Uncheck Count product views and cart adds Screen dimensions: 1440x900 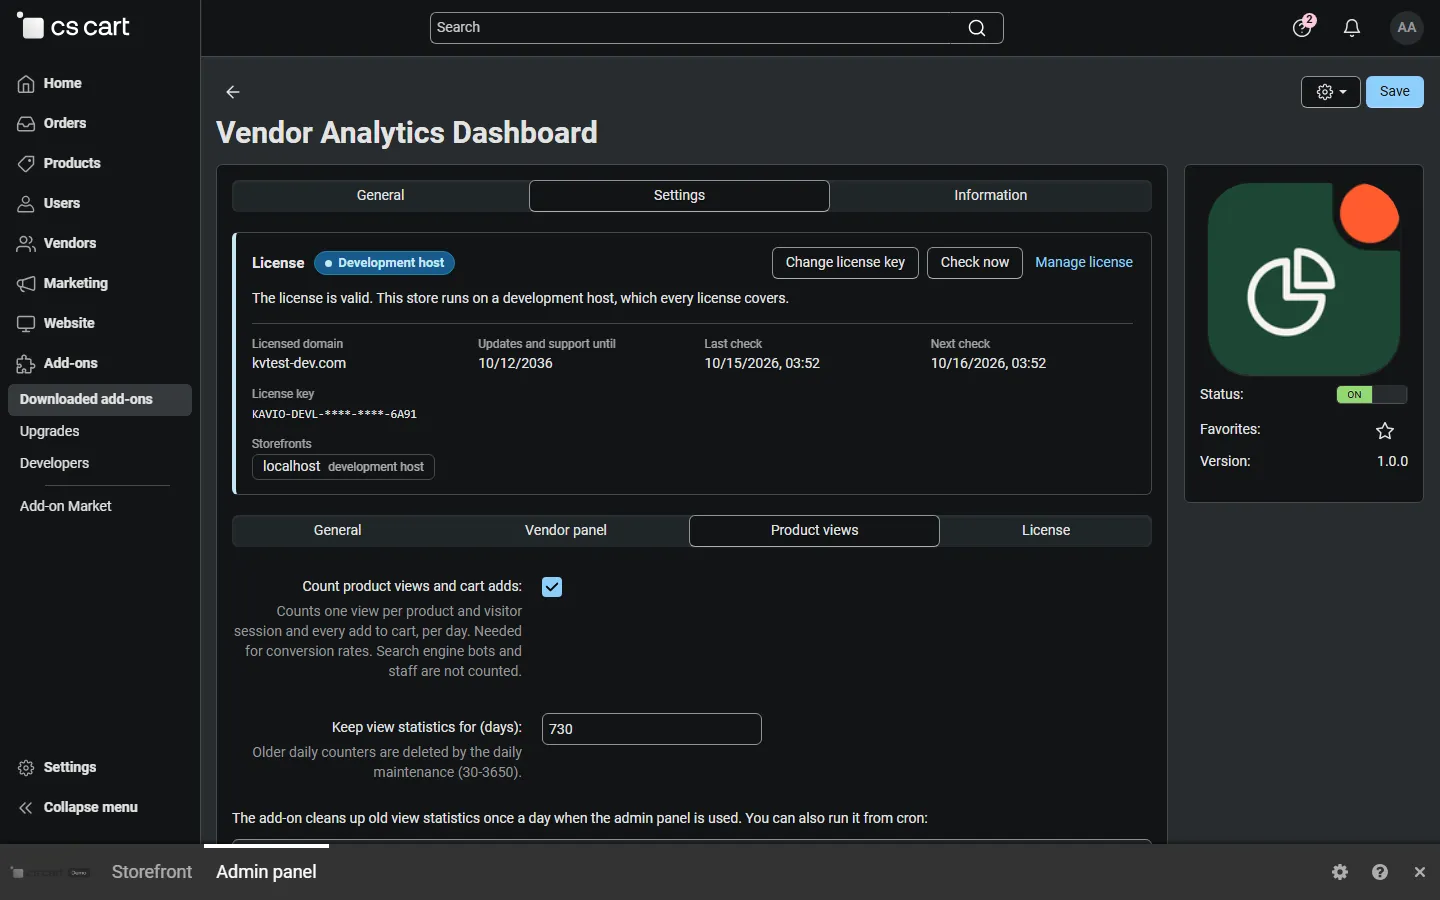click(552, 587)
